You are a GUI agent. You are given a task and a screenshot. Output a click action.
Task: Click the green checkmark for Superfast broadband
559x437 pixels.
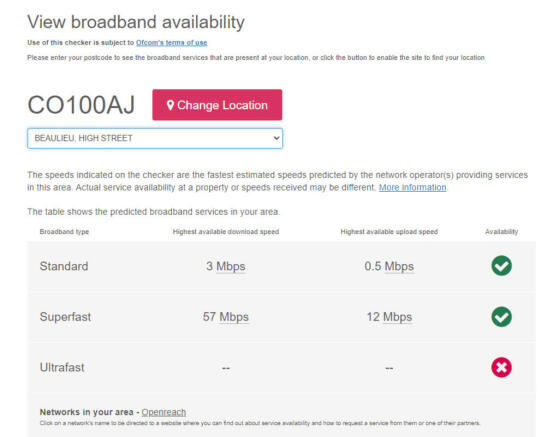501,317
